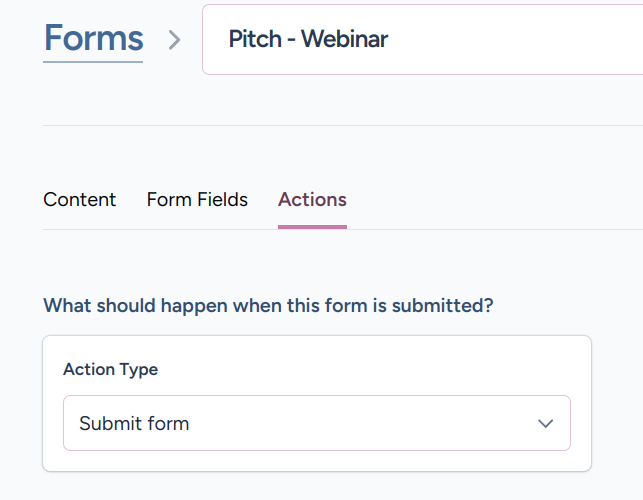Image resolution: width=643 pixels, height=500 pixels.
Task: Click the blank middle of the Submit form dropdown
Action: click(x=360, y=423)
